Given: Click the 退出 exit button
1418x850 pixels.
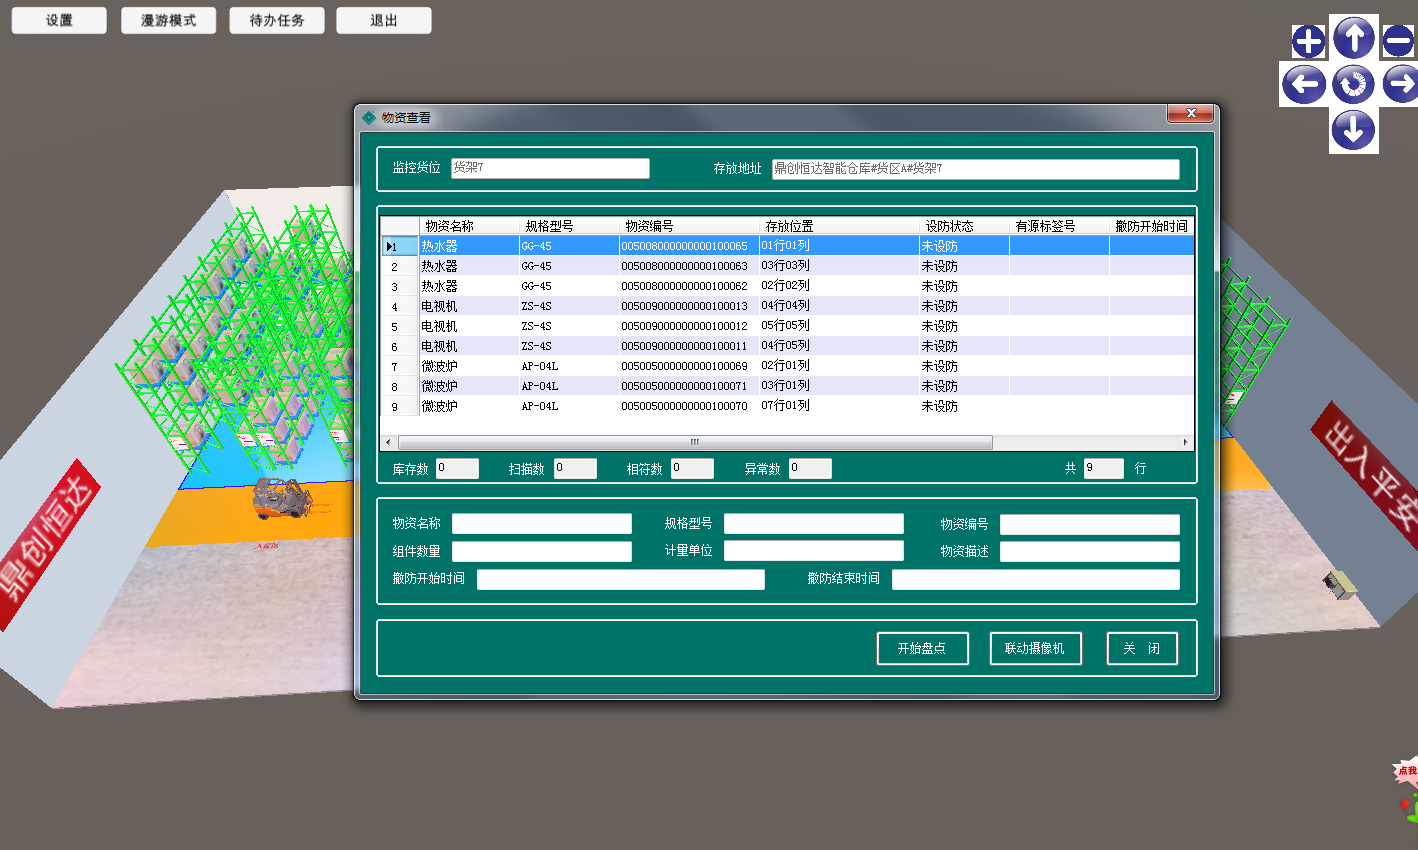Looking at the screenshot, I should 384,21.
